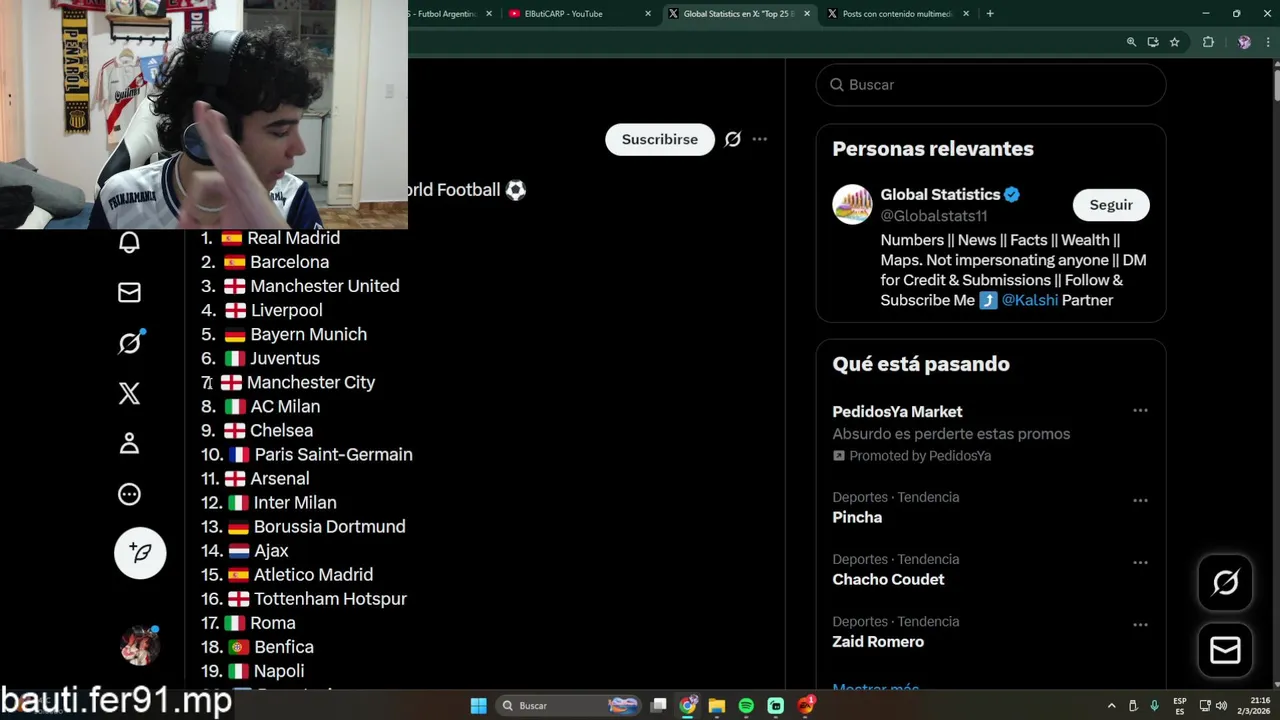Open Chacho Coudet trending topic

(x=888, y=579)
